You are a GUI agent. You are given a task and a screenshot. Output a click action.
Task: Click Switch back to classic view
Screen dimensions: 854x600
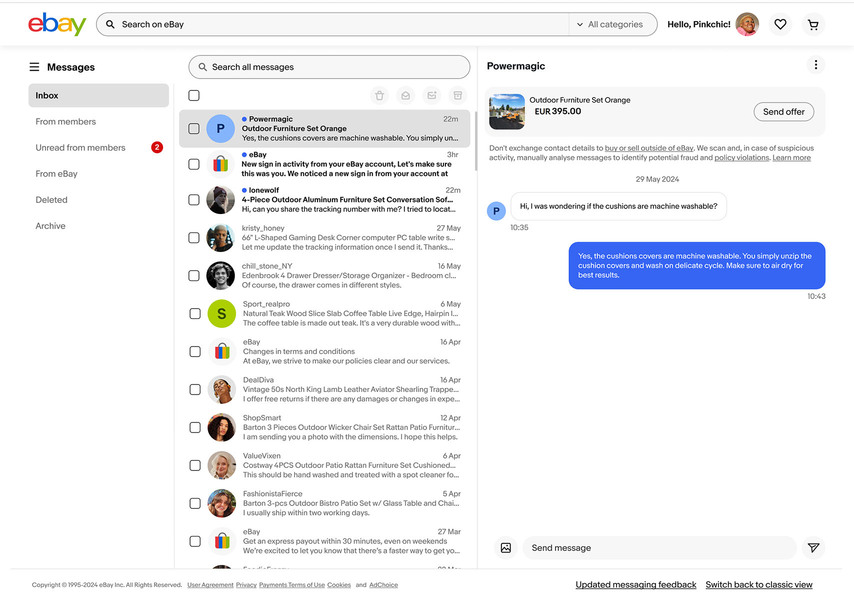point(759,584)
